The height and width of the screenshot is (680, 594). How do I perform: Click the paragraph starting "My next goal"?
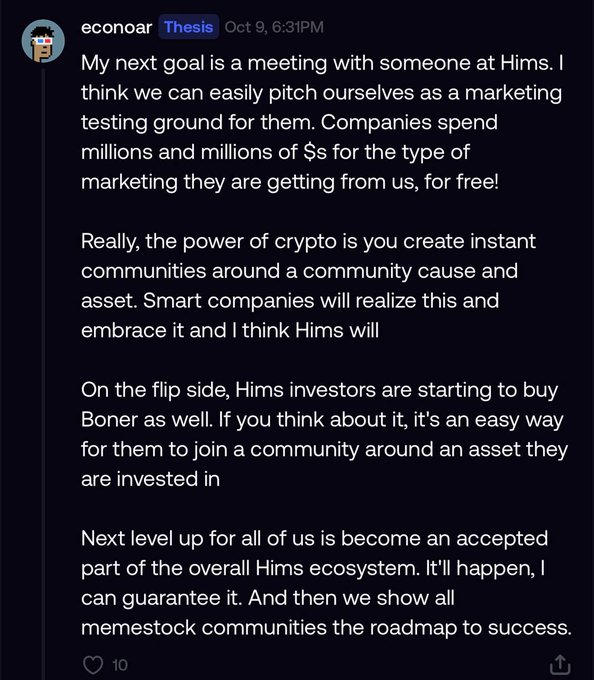[x=322, y=122]
